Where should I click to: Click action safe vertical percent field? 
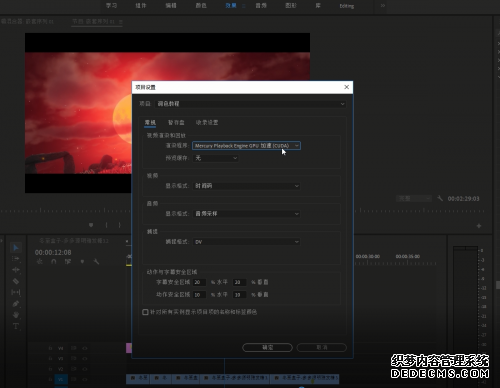pyautogui.click(x=239, y=295)
